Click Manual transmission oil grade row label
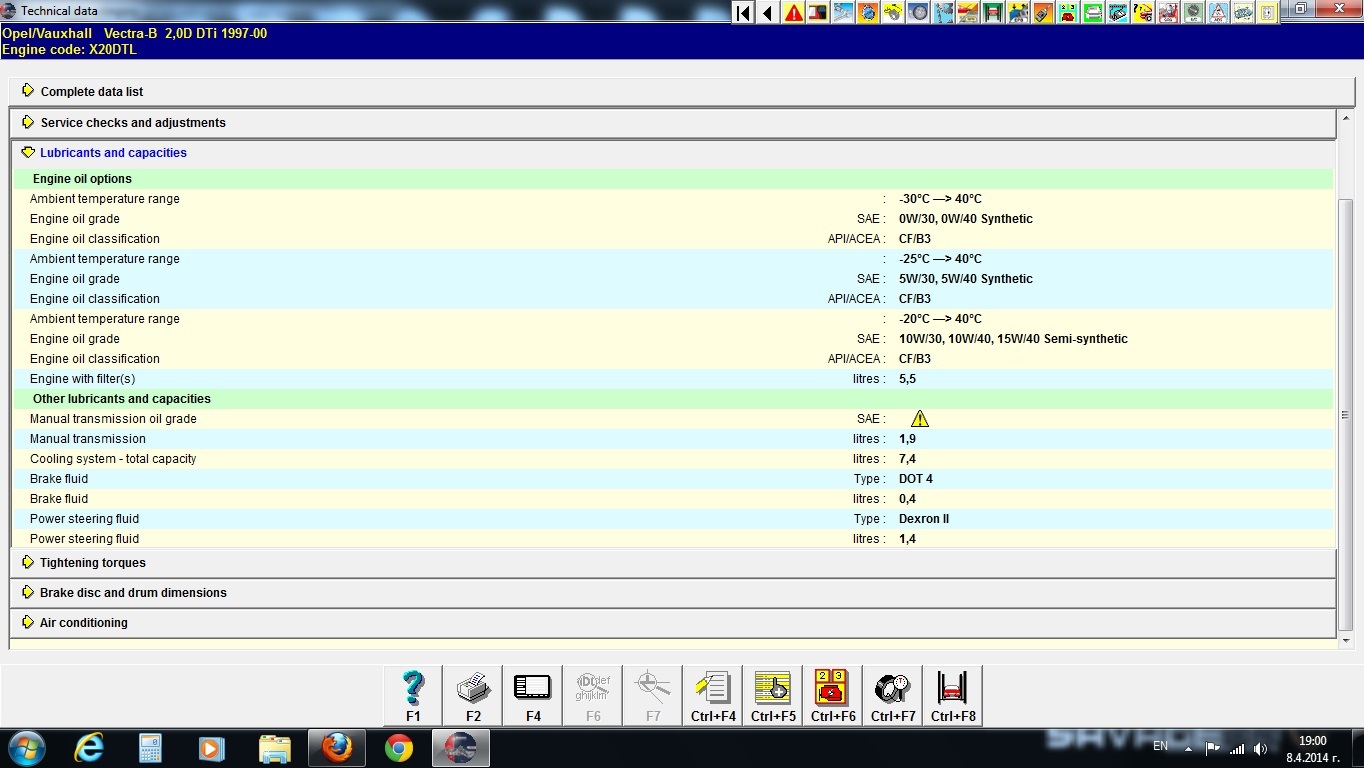1364x772 pixels. tap(113, 419)
